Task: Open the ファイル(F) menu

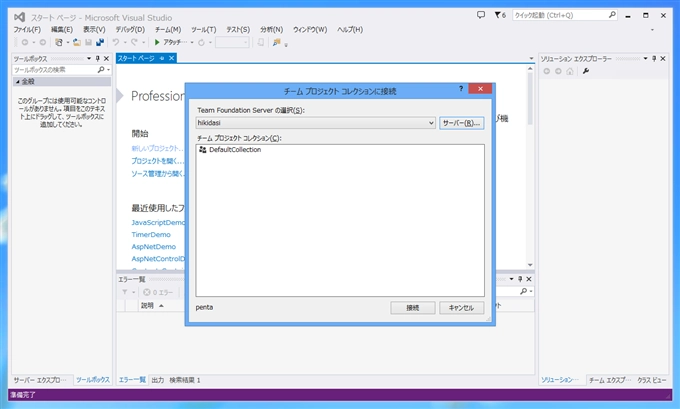Action: (x=27, y=29)
